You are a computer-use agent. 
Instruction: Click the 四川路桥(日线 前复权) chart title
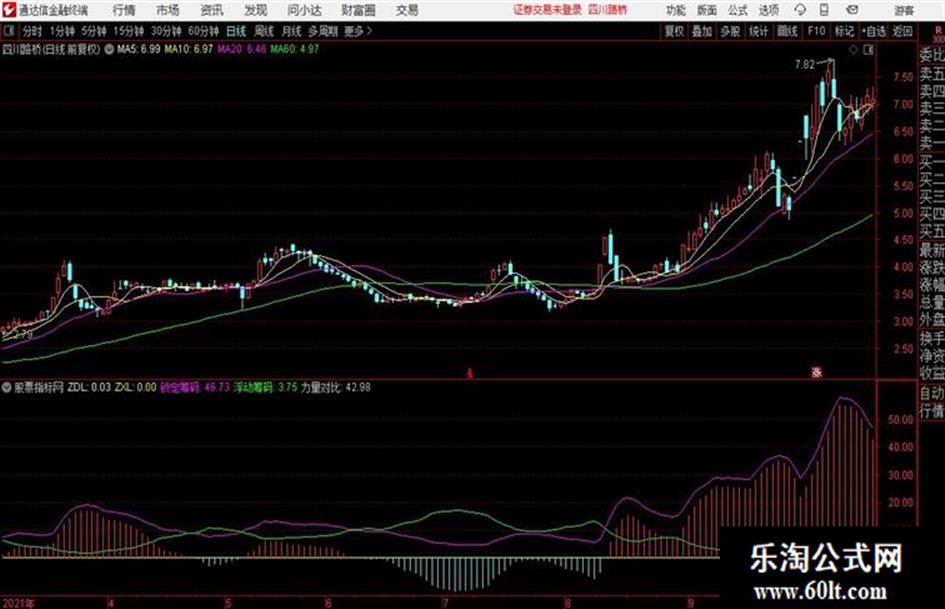[x=51, y=49]
